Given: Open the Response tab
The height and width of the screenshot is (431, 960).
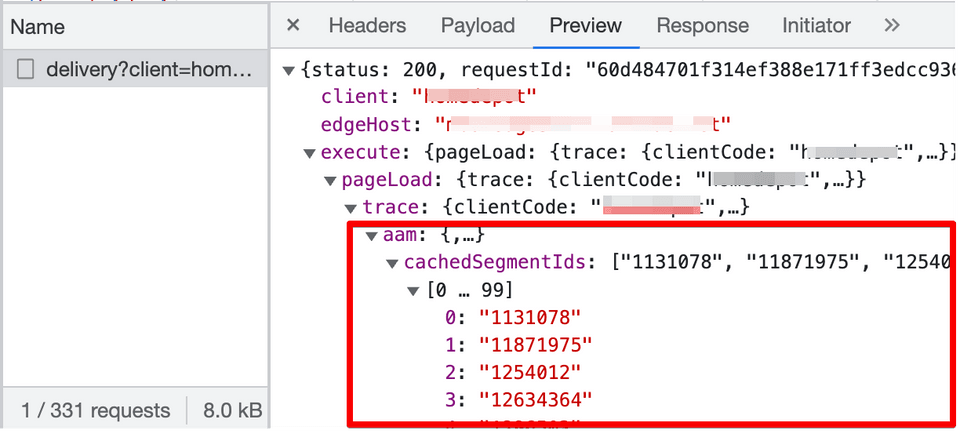Looking at the screenshot, I should (x=702, y=25).
